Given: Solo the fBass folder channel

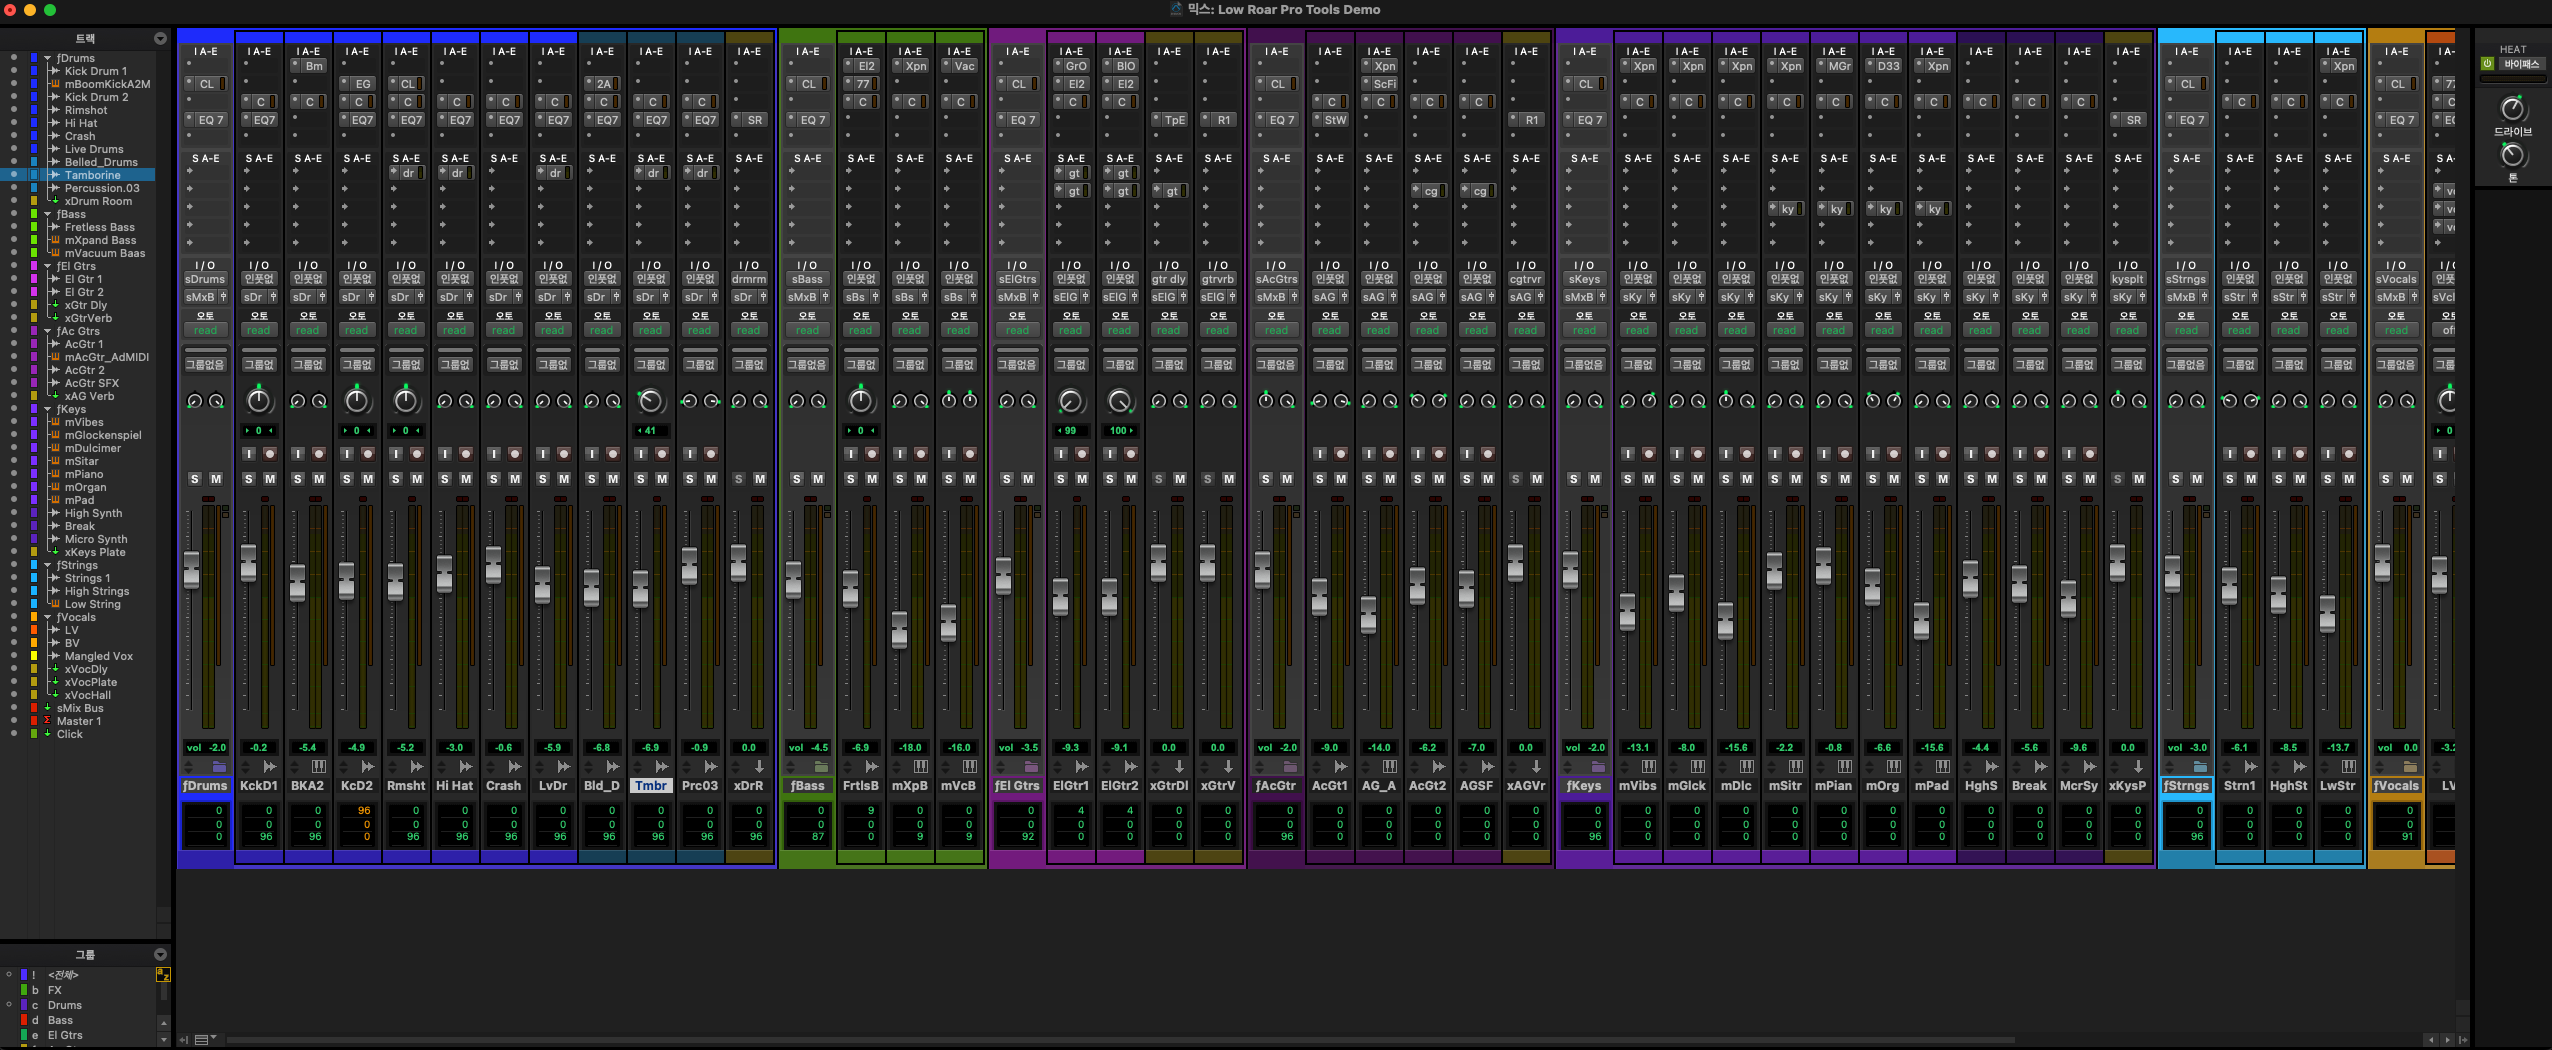Looking at the screenshot, I should point(797,479).
